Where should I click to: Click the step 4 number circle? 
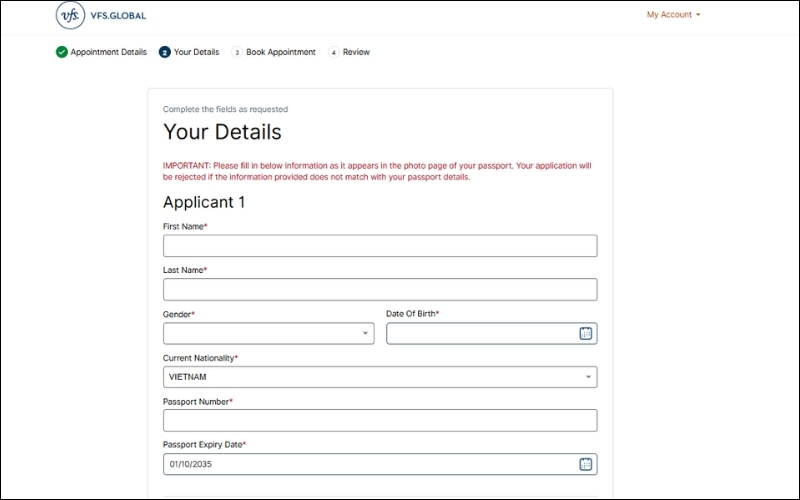(333, 52)
